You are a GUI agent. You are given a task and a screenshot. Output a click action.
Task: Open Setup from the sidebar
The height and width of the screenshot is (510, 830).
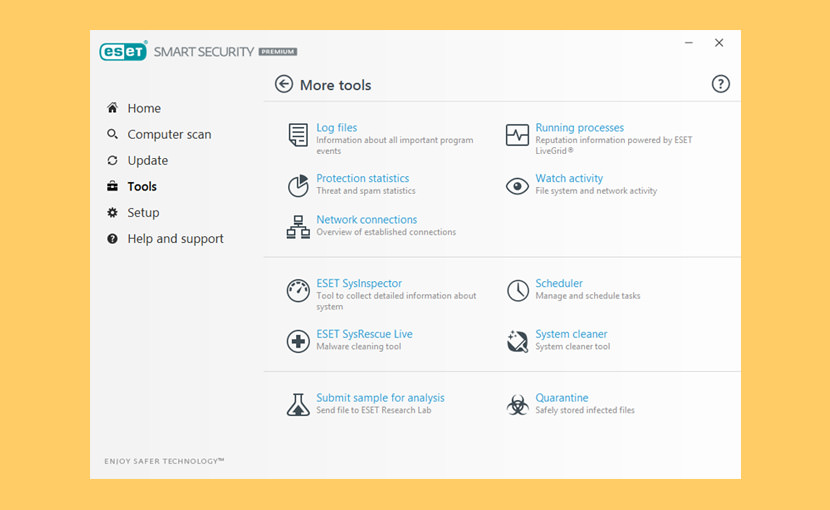tap(143, 213)
